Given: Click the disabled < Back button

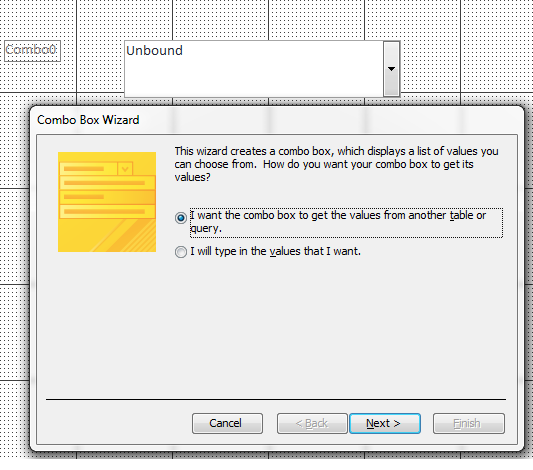Looking at the screenshot, I should pos(312,423).
